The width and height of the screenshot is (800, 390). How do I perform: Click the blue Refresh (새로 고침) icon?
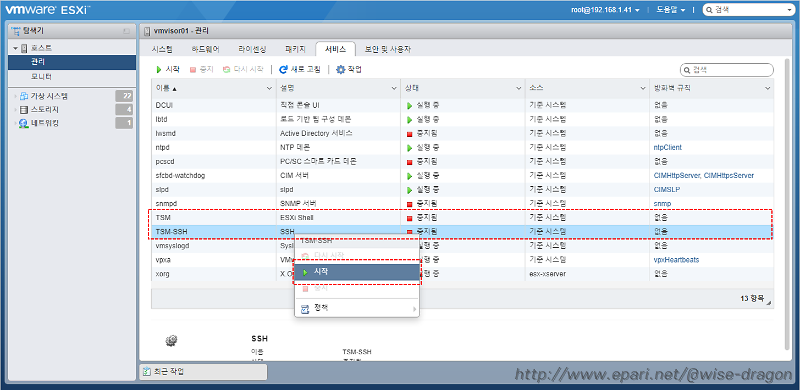[x=283, y=69]
